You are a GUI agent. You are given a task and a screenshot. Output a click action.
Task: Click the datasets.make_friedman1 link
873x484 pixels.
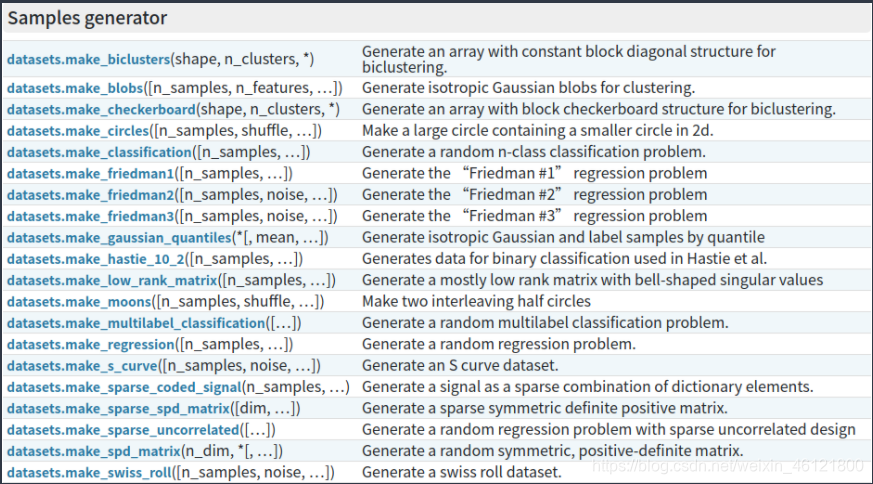(90, 173)
